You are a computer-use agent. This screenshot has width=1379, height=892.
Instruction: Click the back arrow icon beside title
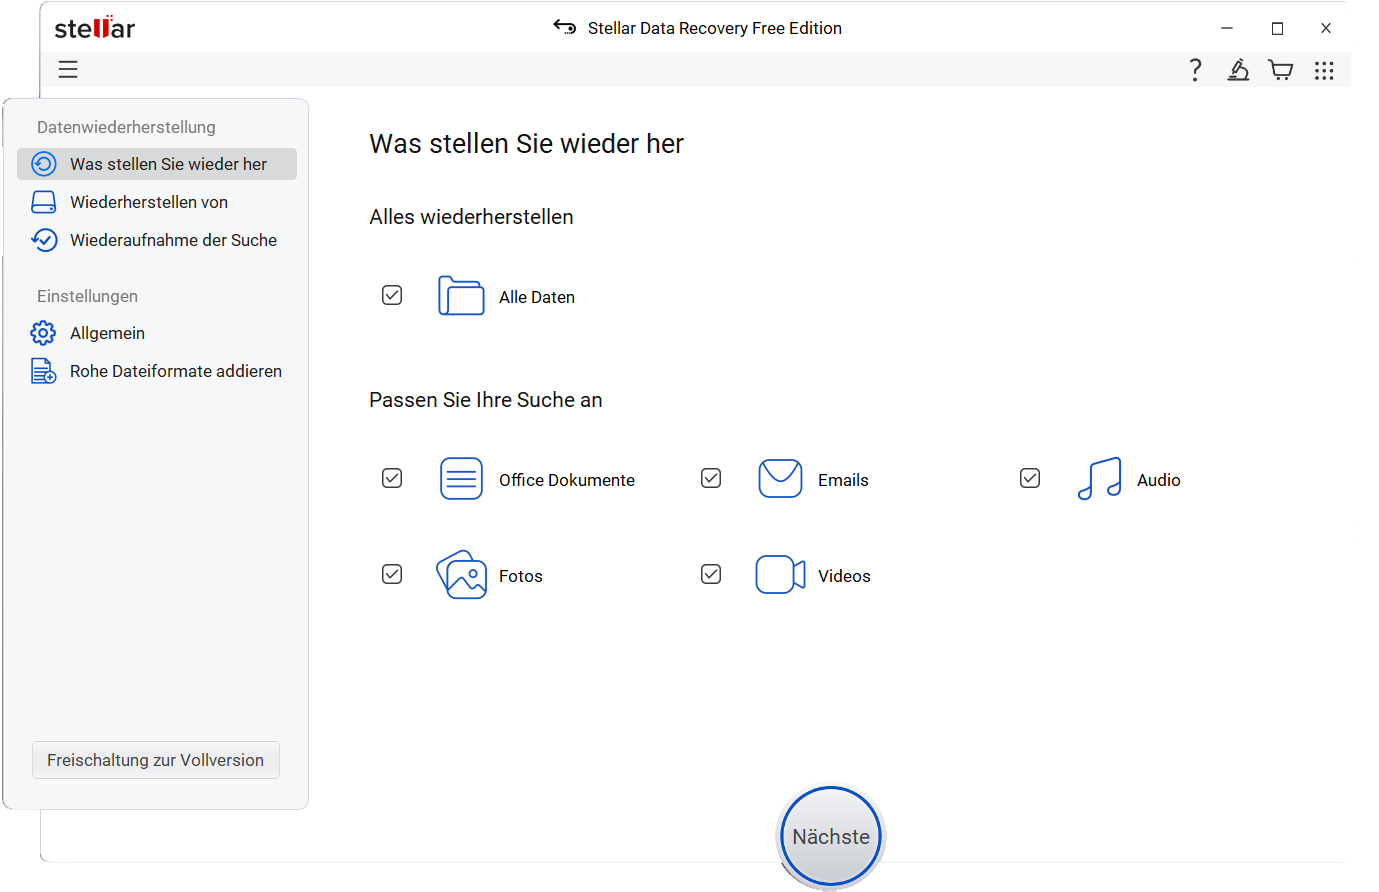[x=565, y=27]
